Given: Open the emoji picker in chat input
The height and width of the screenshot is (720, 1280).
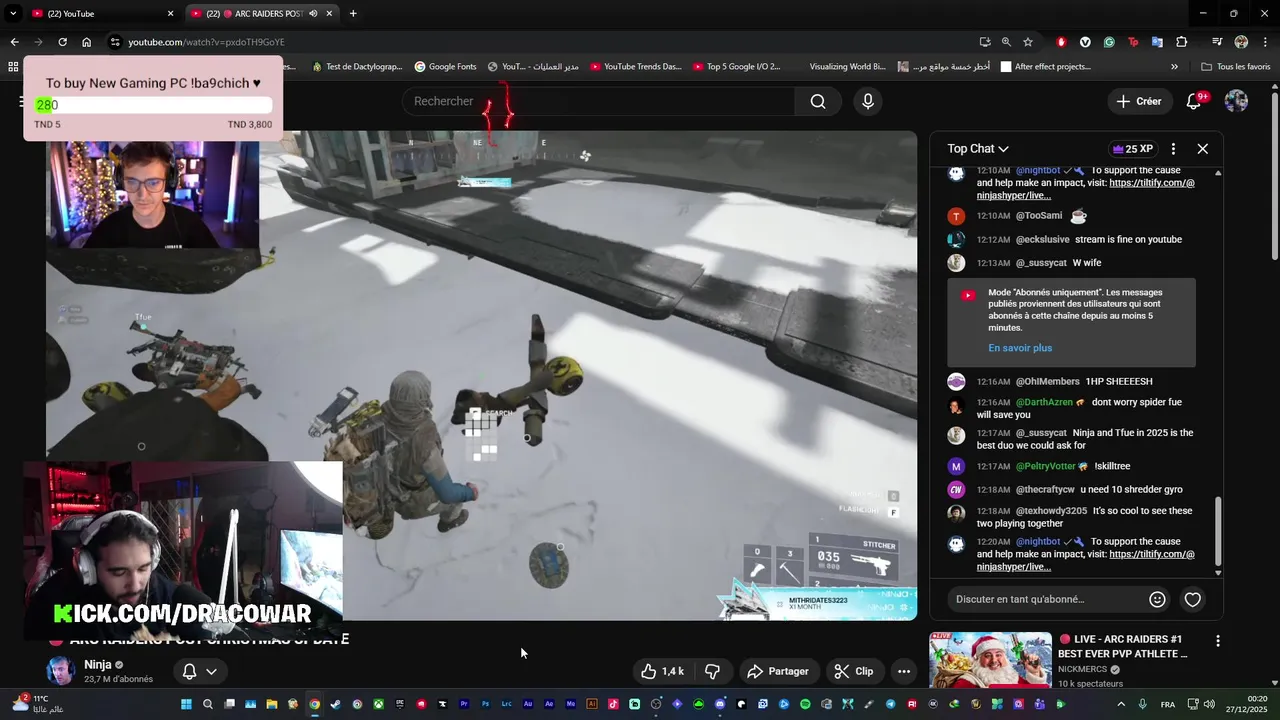Looking at the screenshot, I should (x=1157, y=599).
